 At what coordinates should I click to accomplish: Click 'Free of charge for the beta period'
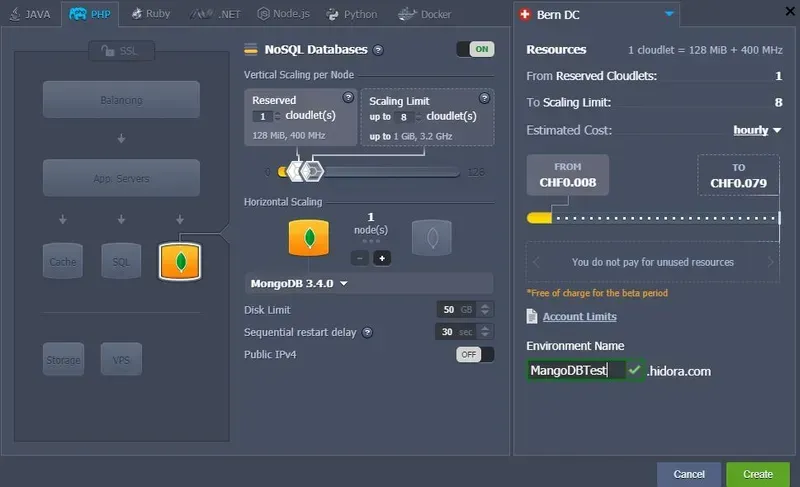pyautogui.click(x=597, y=293)
